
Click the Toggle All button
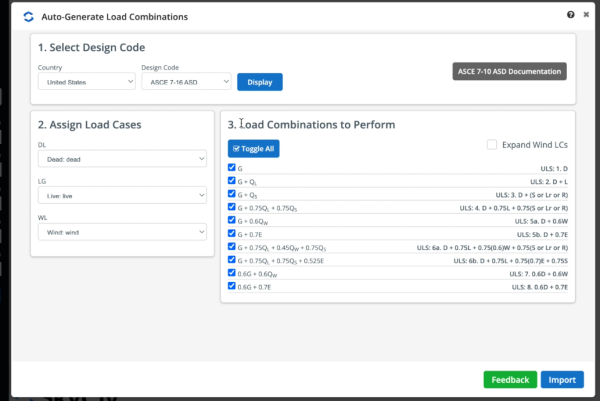click(254, 149)
